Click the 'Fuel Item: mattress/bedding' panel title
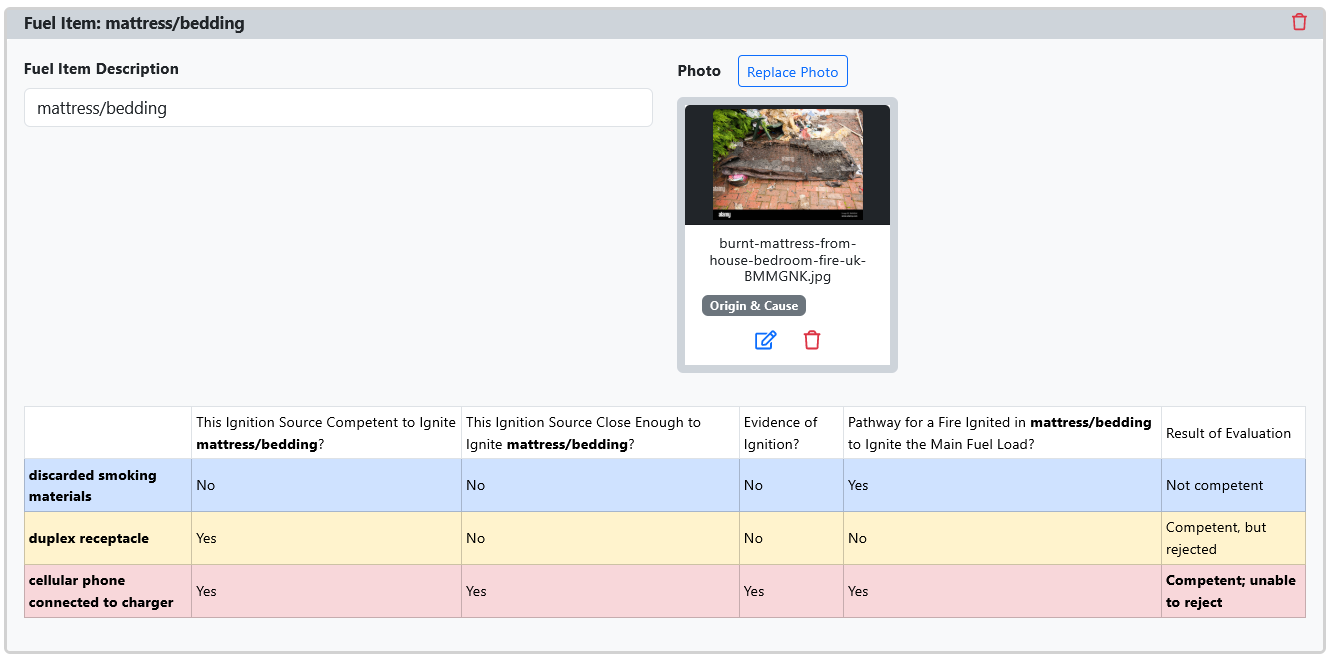Image resolution: width=1327 pixels, height=656 pixels. click(134, 23)
